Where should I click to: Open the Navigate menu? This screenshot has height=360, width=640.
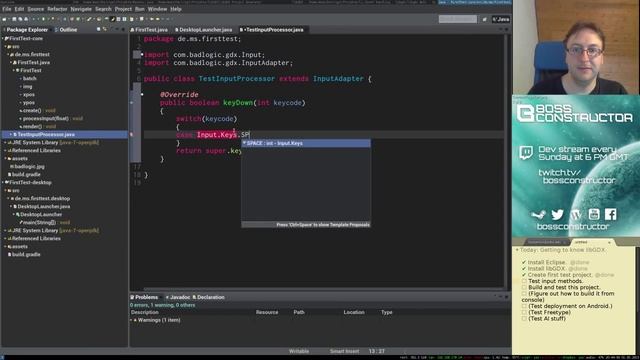[81, 9]
